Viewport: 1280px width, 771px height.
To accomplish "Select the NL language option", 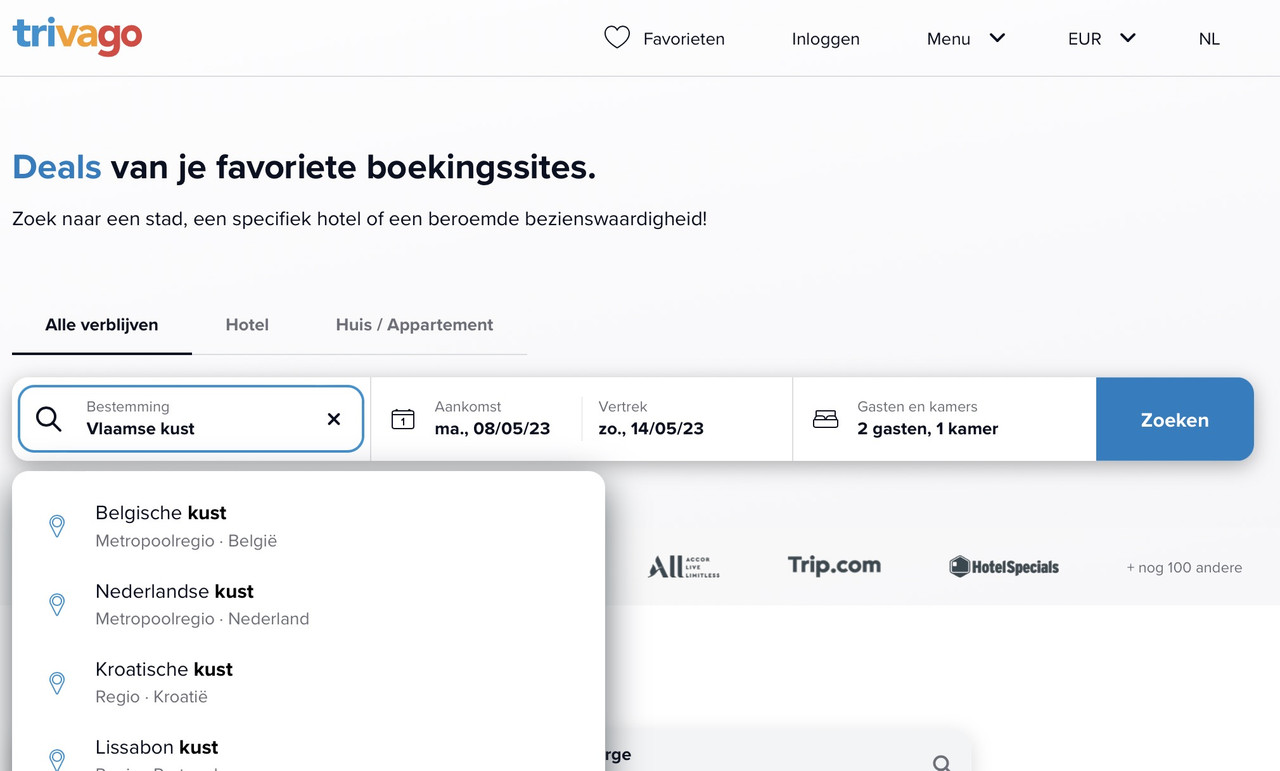I will (1209, 39).
